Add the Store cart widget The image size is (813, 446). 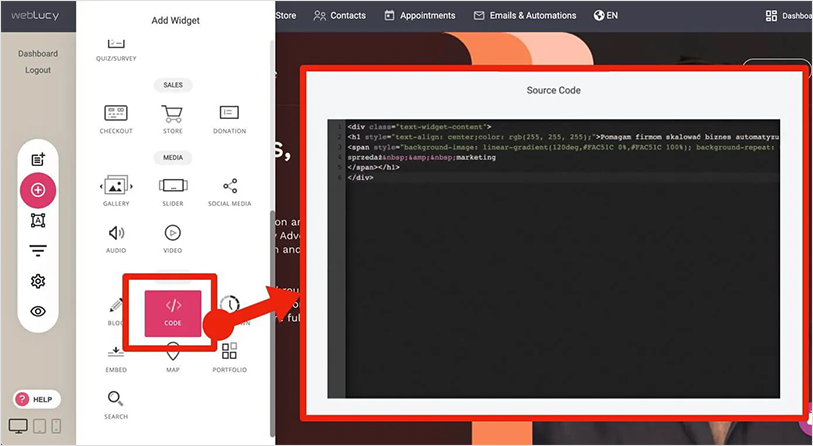point(173,119)
